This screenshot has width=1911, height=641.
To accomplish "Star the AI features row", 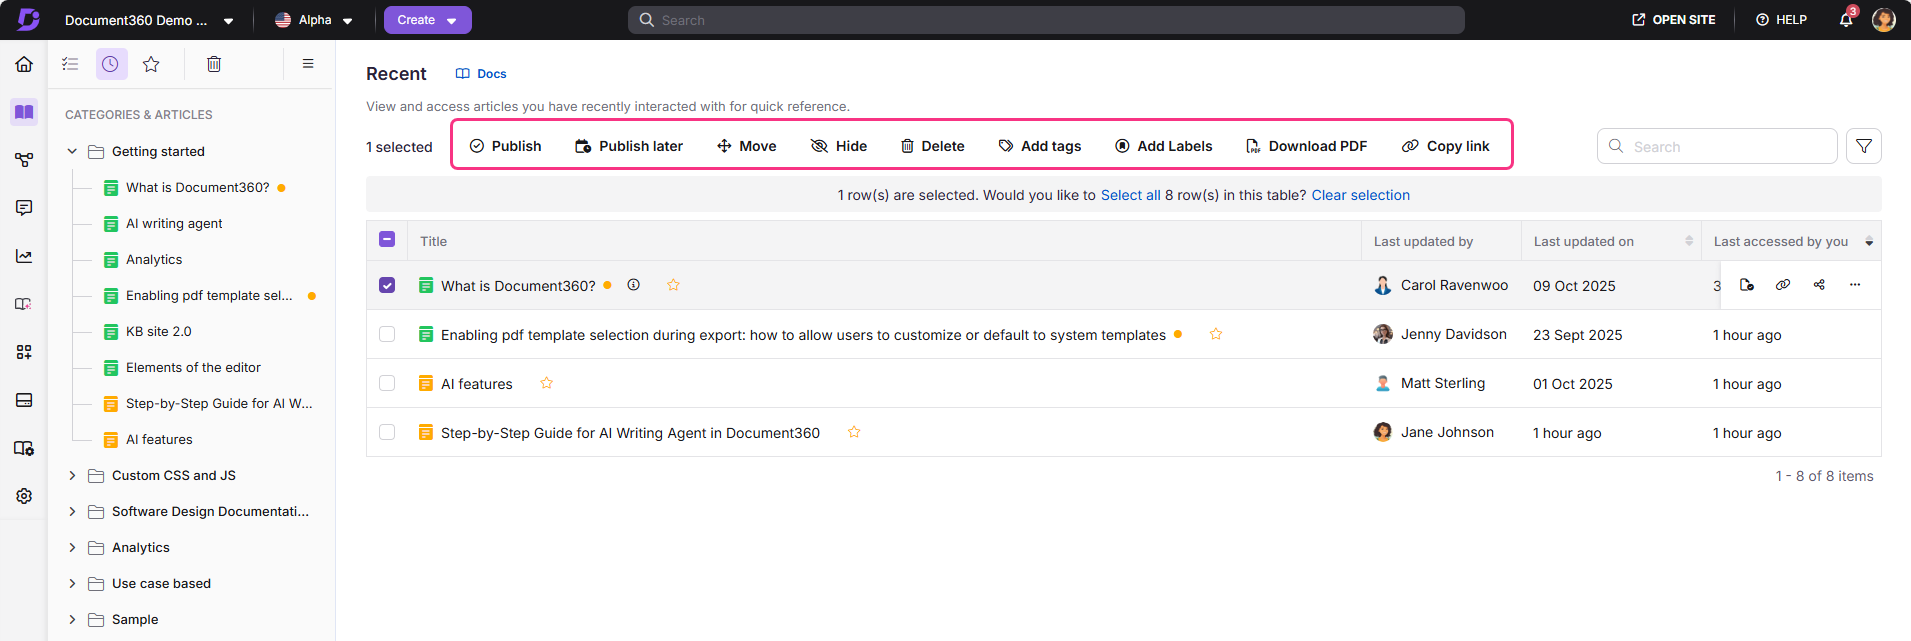I will coord(547,383).
